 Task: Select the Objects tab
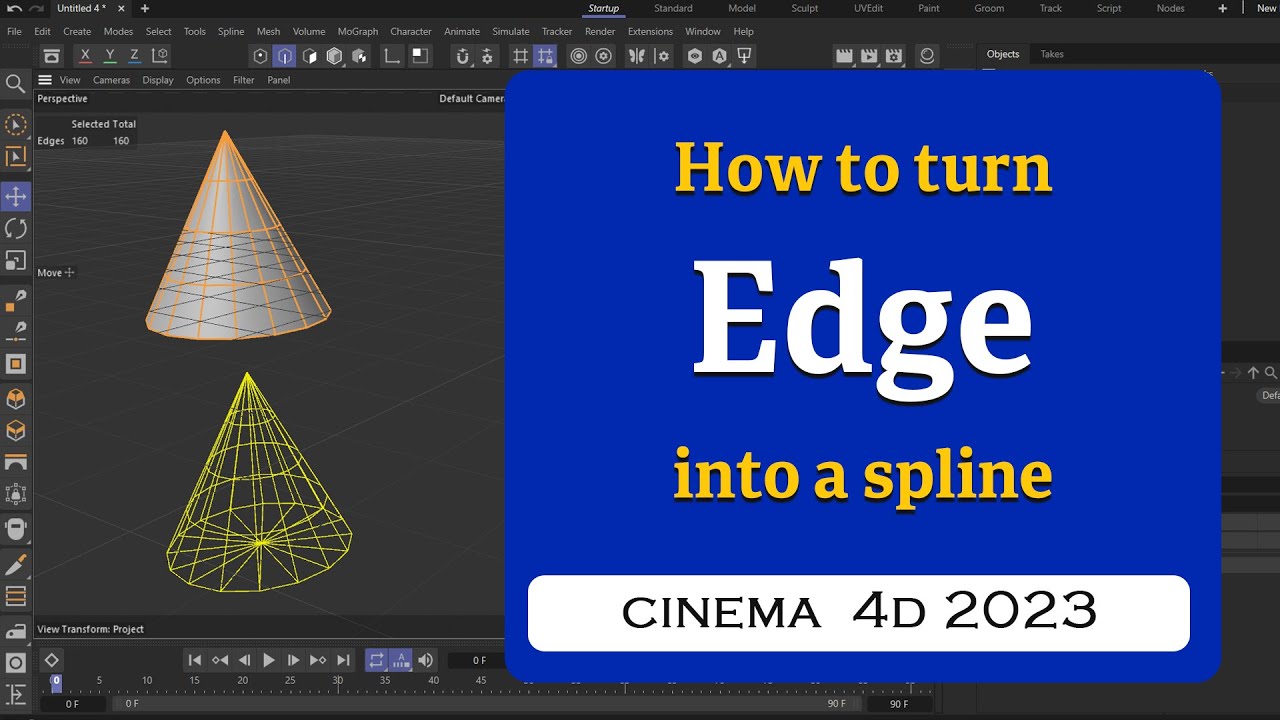tap(1003, 54)
